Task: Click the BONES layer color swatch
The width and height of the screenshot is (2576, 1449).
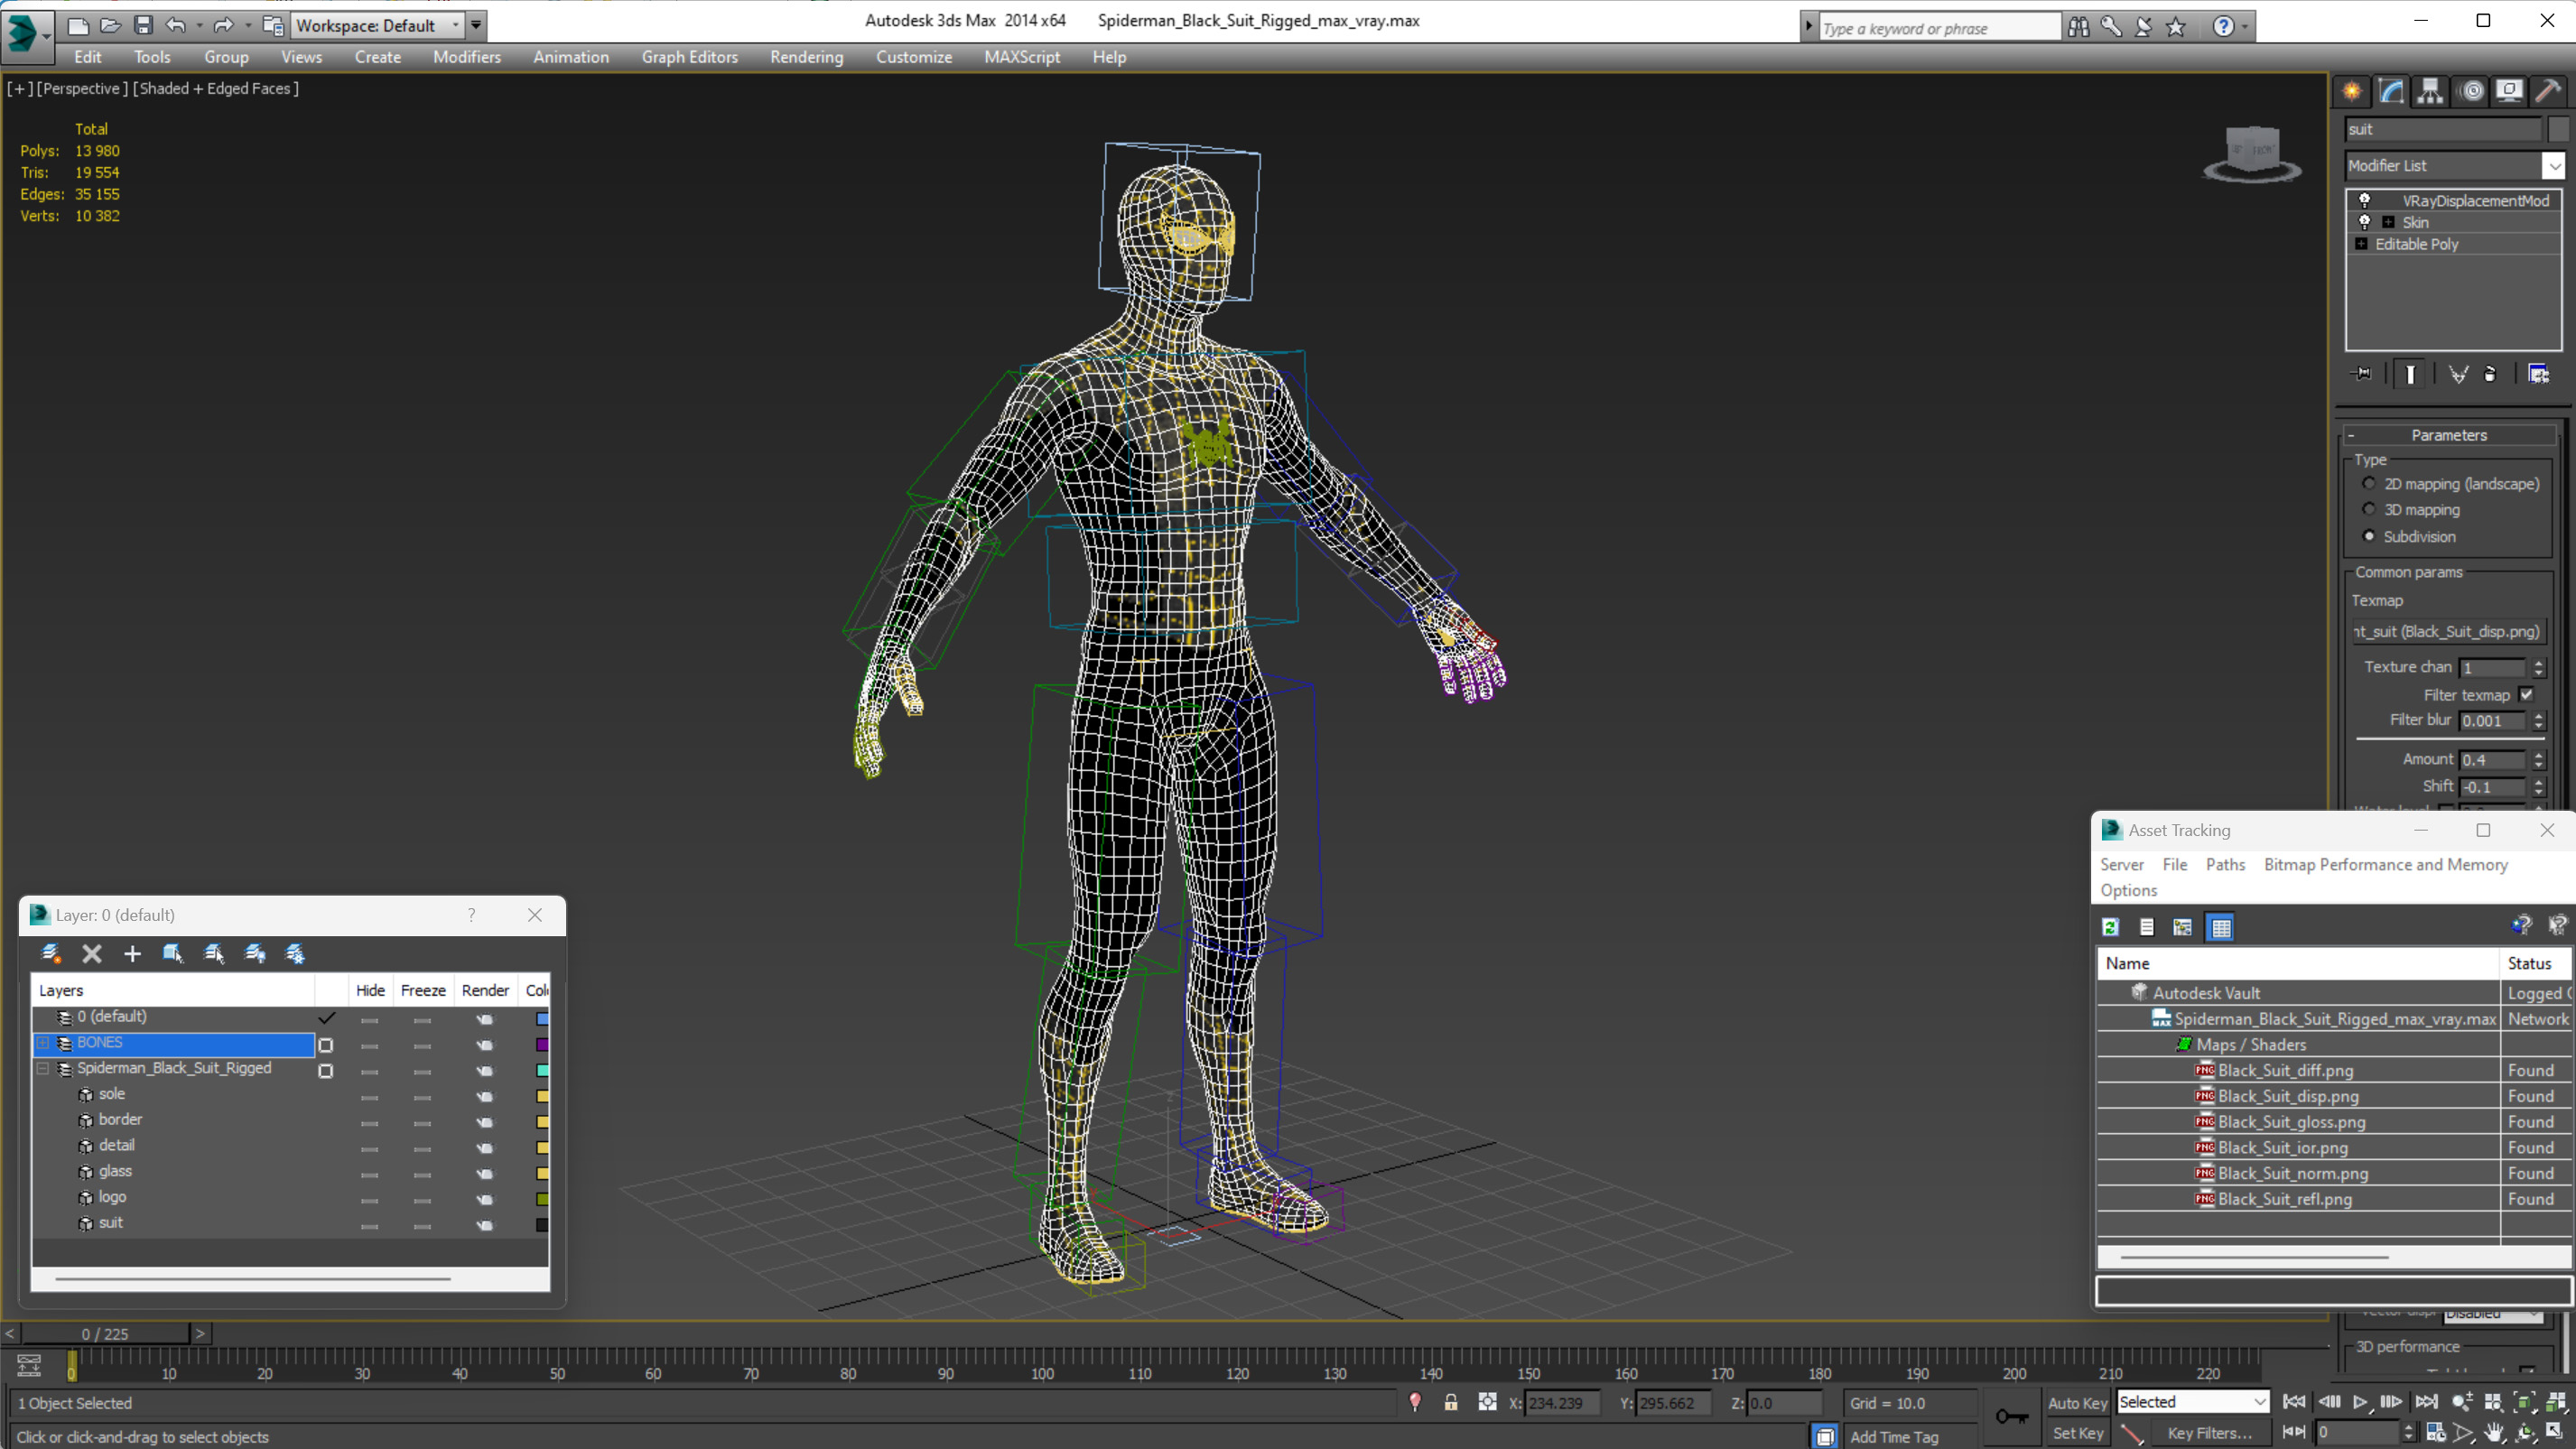Action: (542, 1044)
